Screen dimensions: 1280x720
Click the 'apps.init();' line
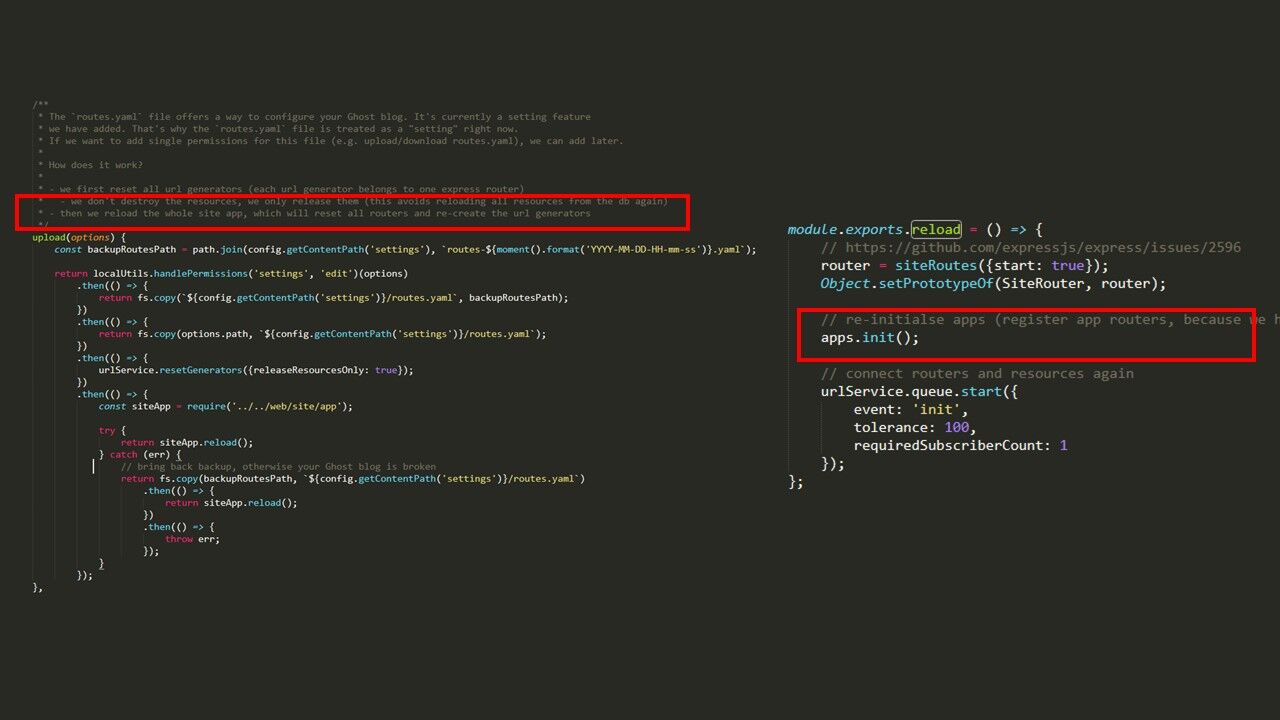tap(869, 337)
